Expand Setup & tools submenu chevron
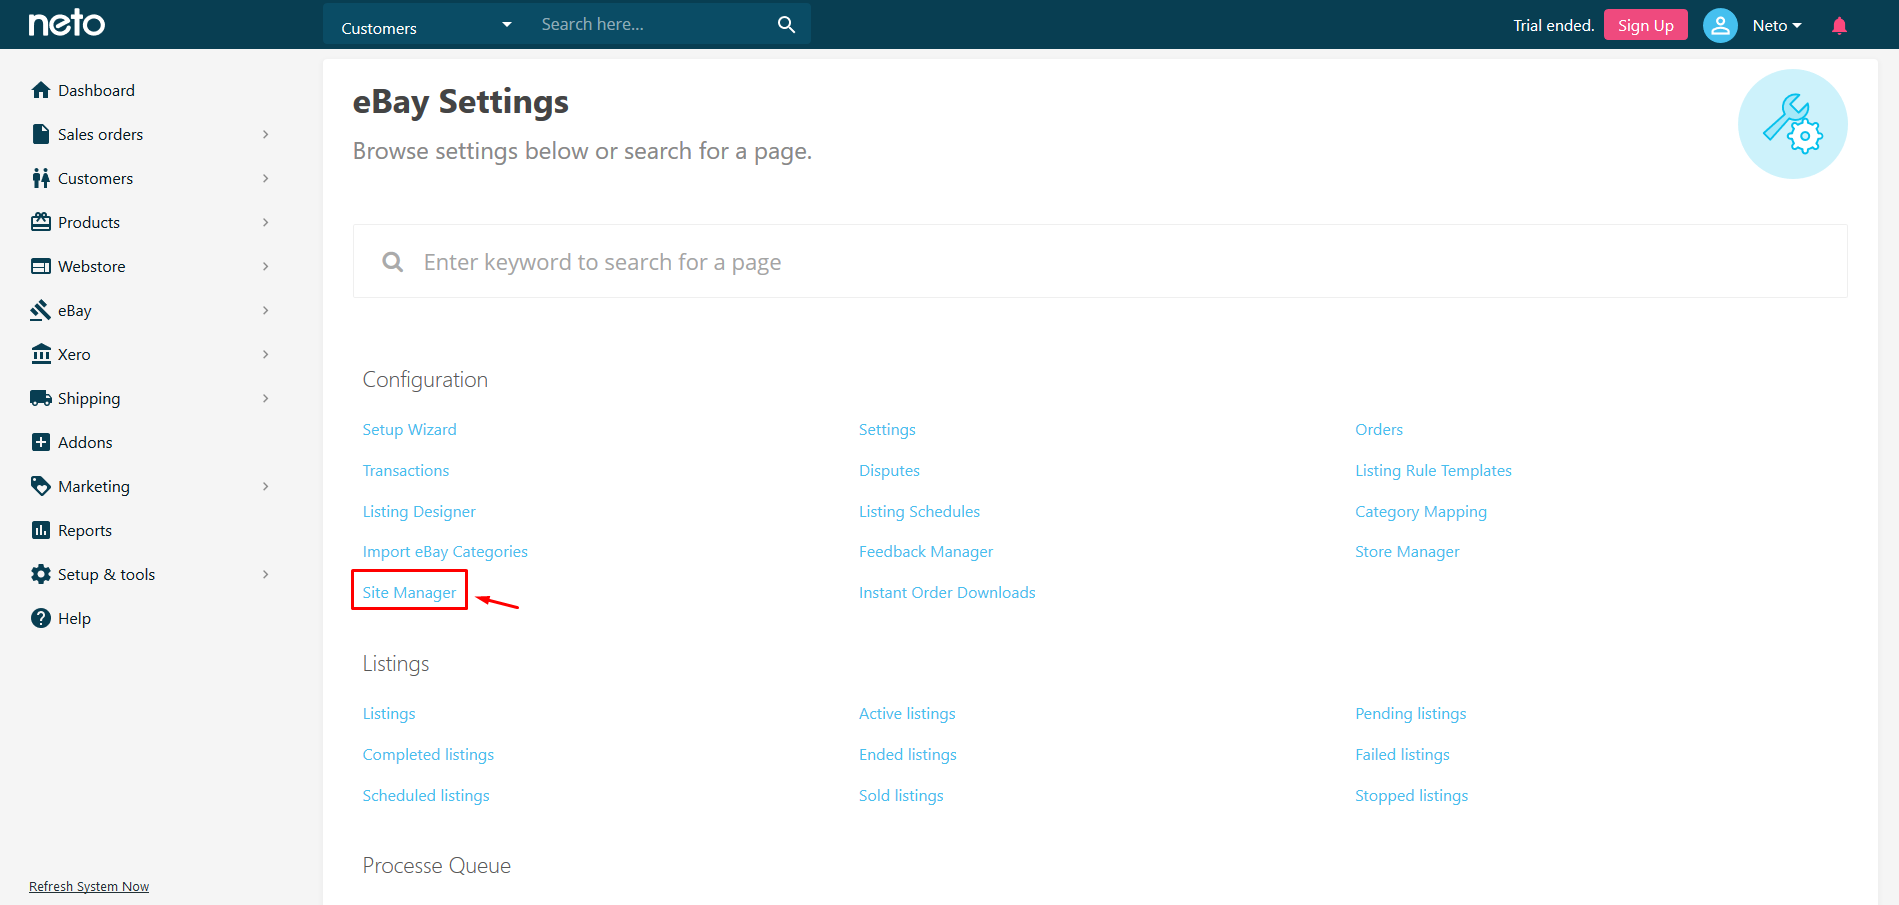 click(266, 574)
